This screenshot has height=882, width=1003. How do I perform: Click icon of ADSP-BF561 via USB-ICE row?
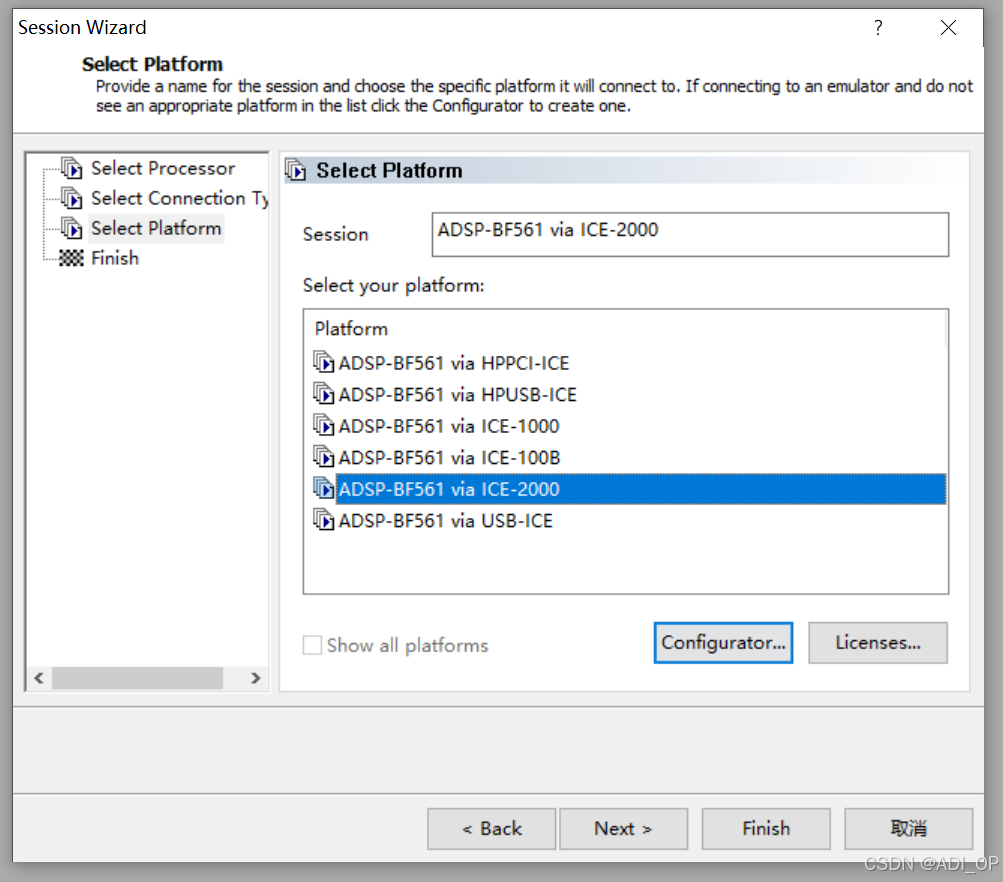pyautogui.click(x=324, y=519)
